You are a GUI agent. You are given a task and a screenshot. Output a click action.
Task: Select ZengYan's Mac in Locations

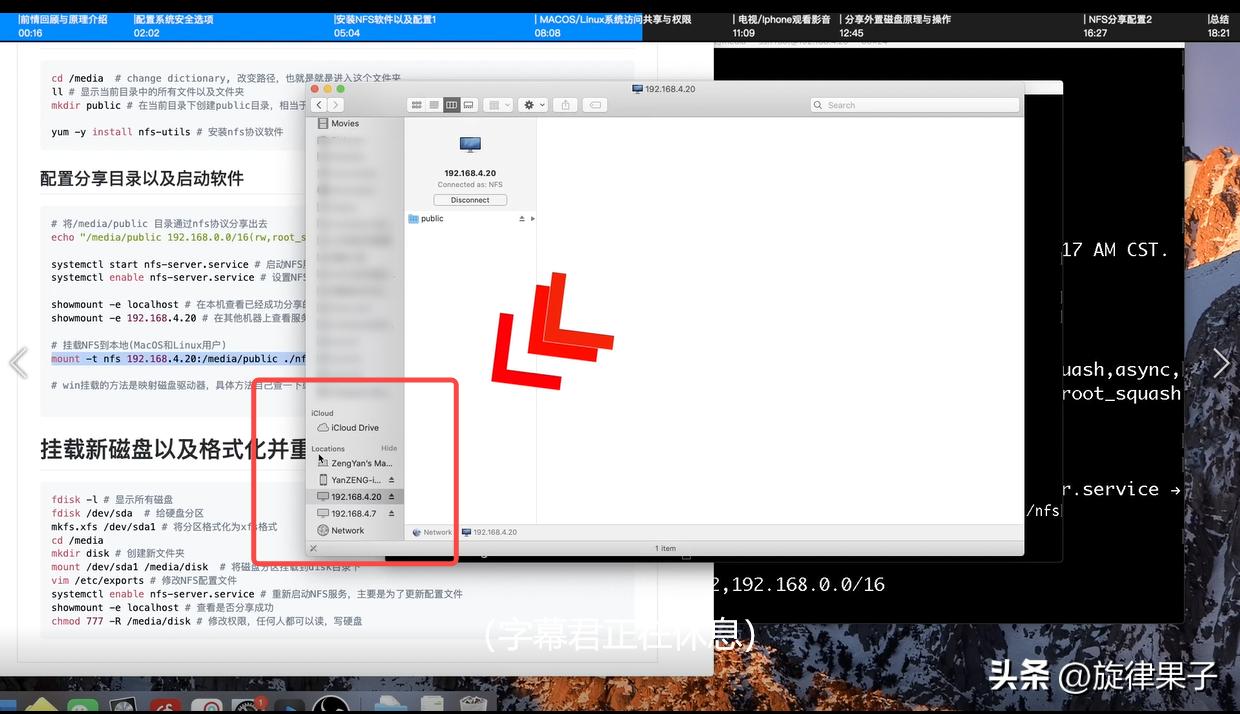point(355,463)
